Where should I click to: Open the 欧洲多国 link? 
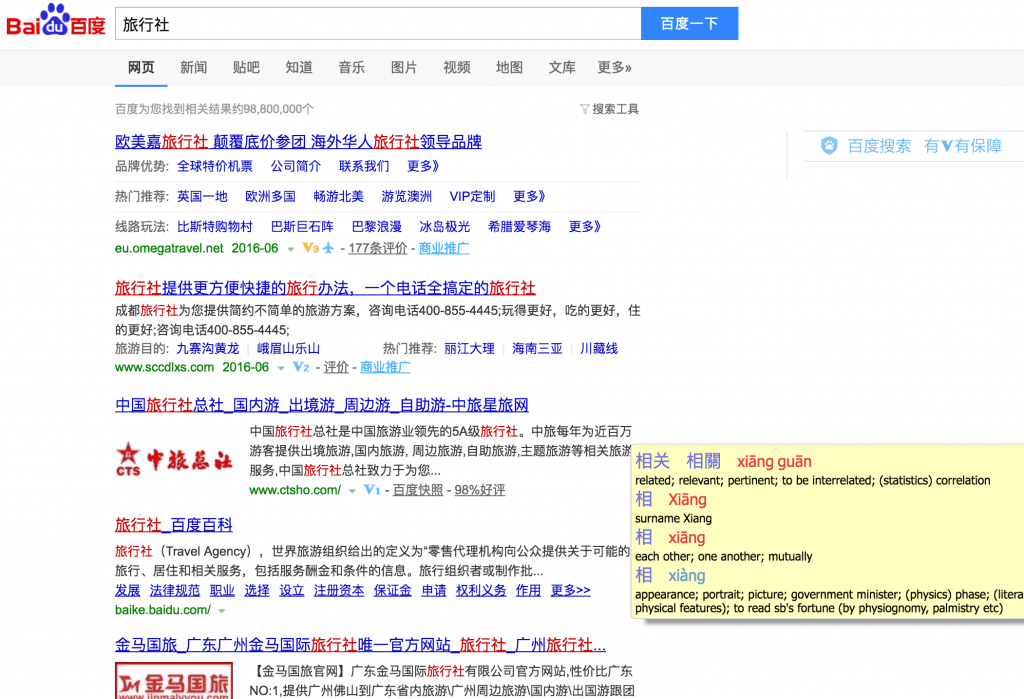tap(270, 196)
